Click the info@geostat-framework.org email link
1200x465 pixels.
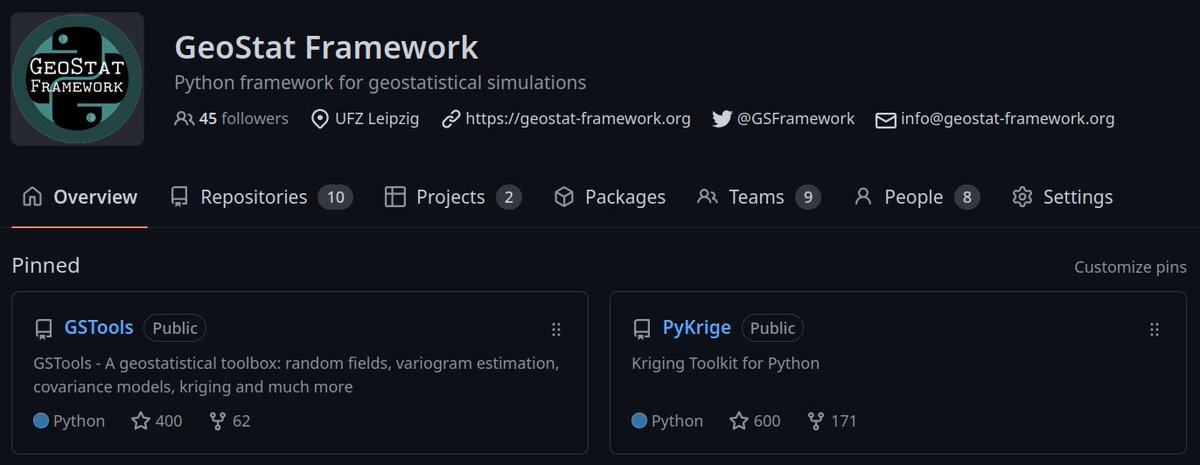[x=1007, y=118]
